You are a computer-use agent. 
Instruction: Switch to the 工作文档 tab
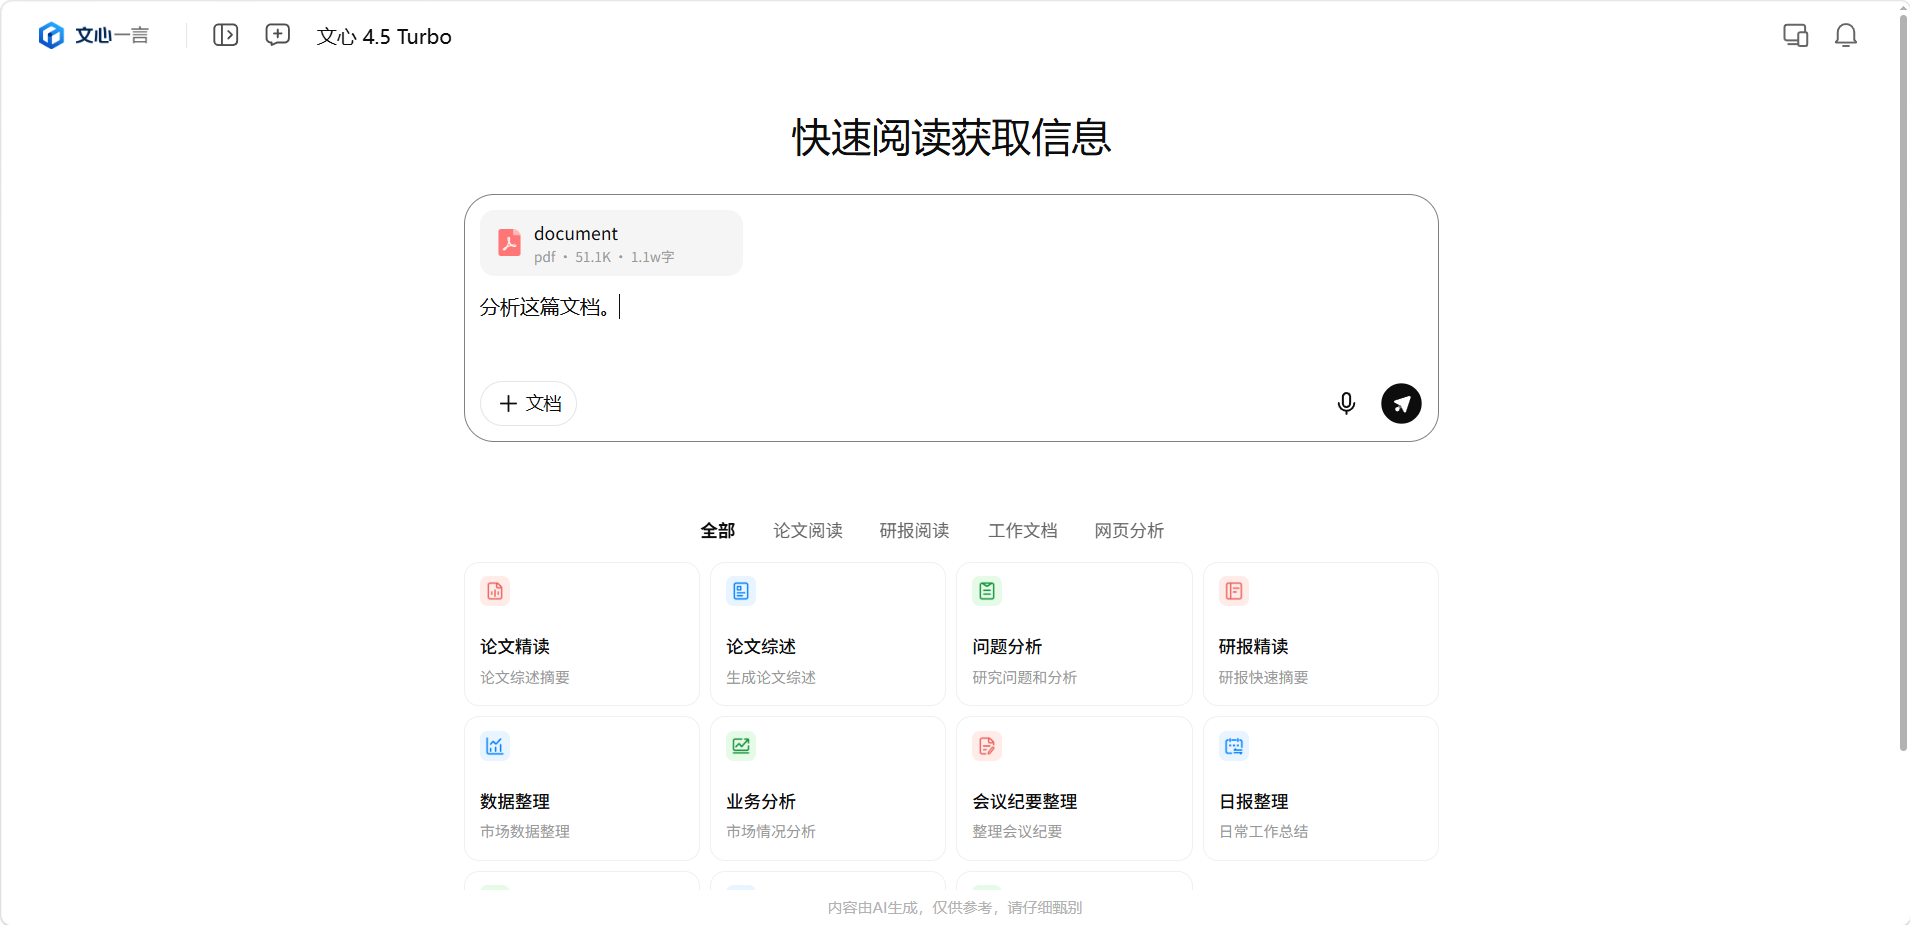1023,531
